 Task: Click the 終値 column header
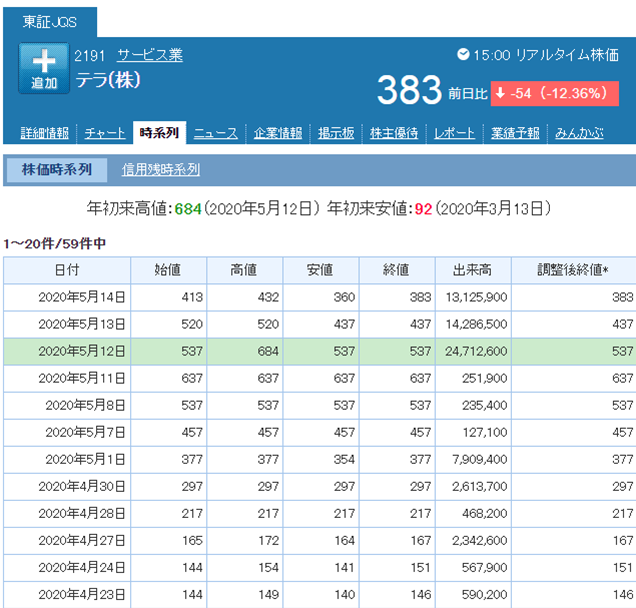[397, 270]
